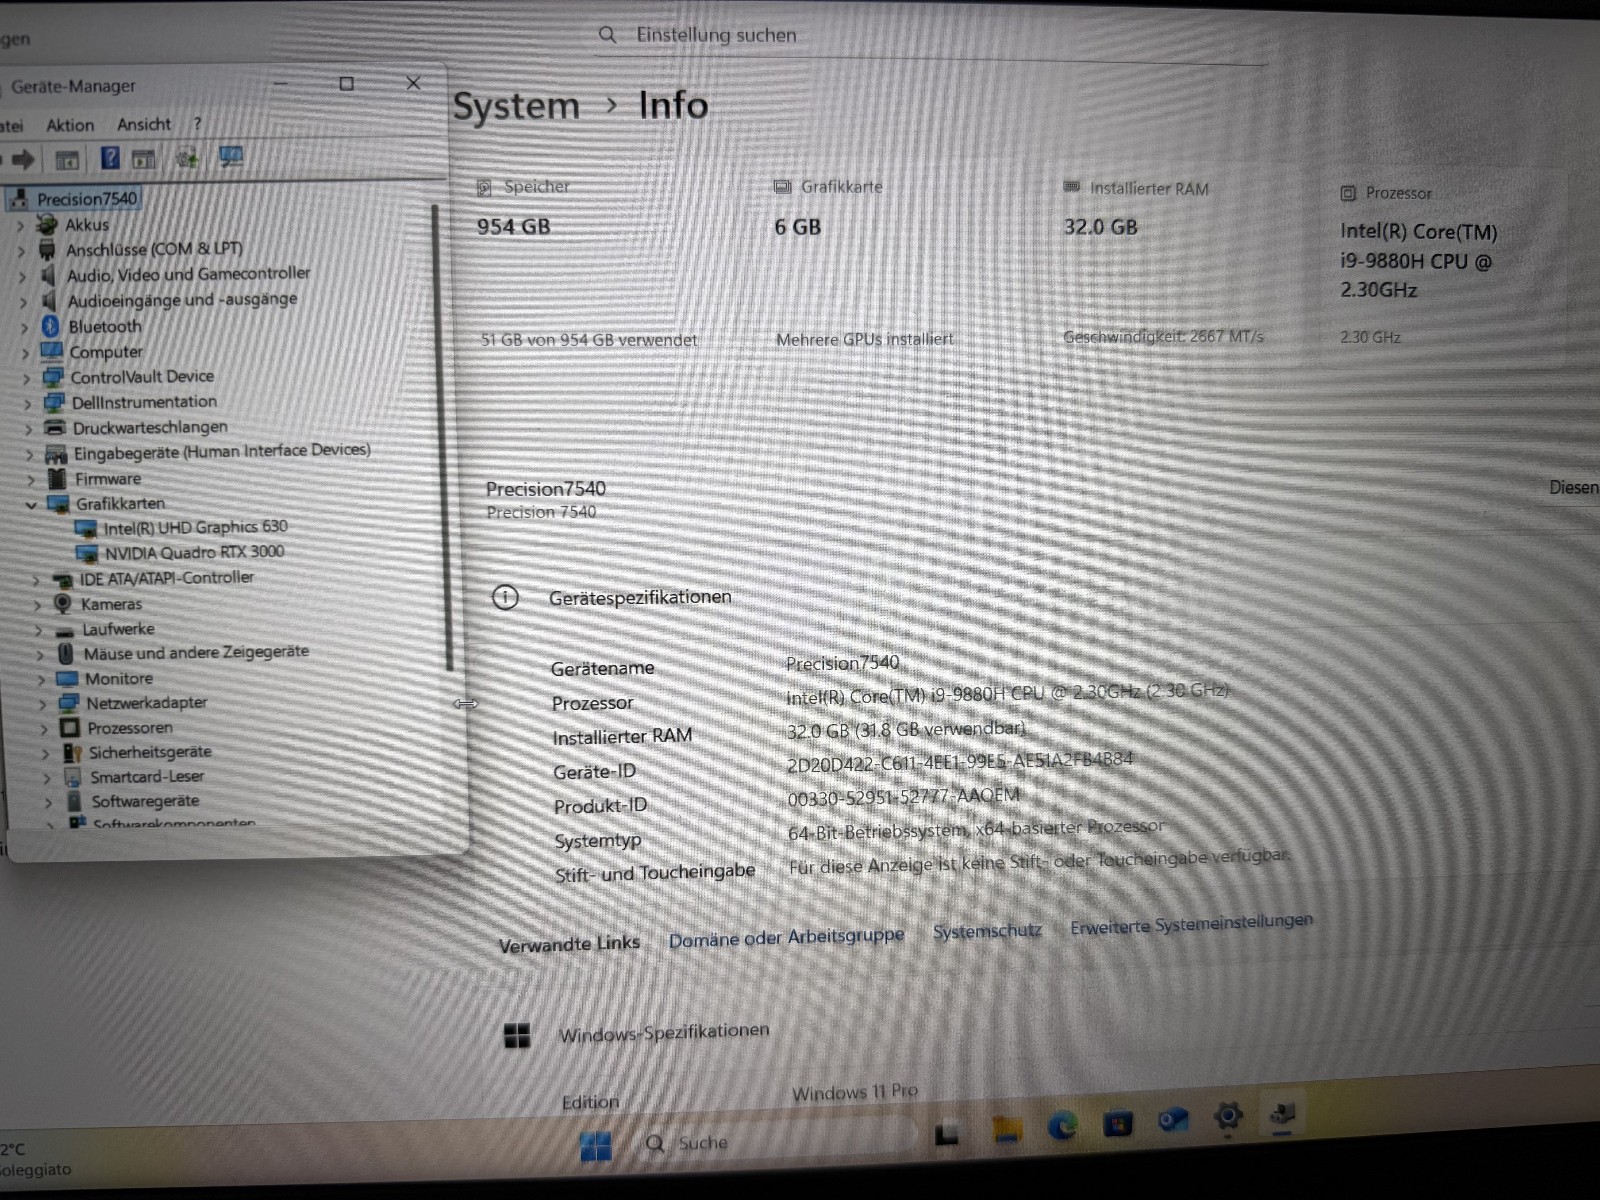Image resolution: width=1600 pixels, height=1200 pixels.
Task: Click the Windows 11 Pro edition text
Action: [855, 1092]
